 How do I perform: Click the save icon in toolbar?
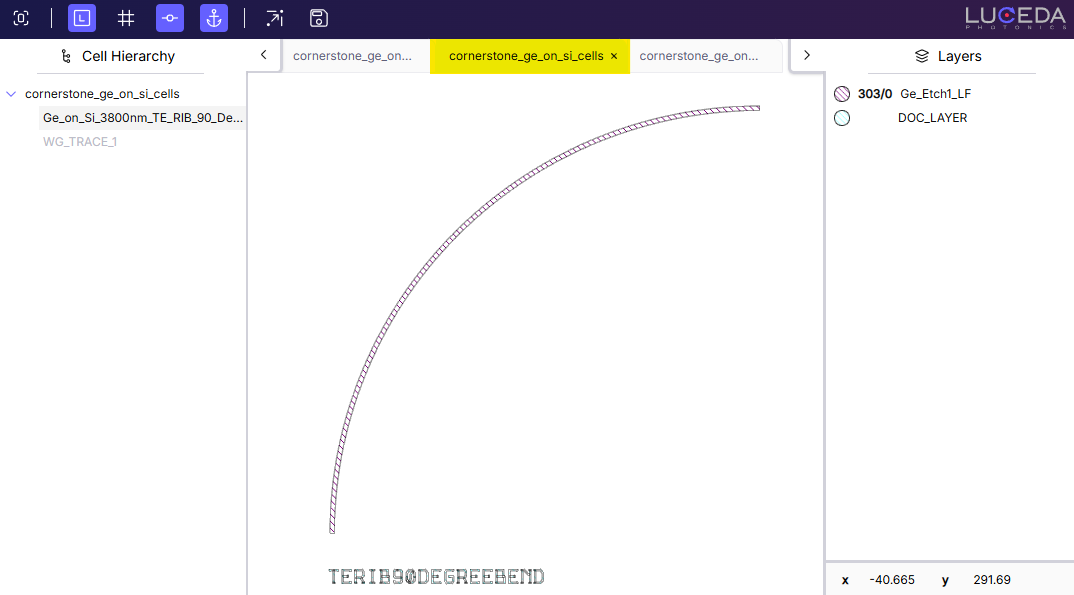tap(318, 18)
